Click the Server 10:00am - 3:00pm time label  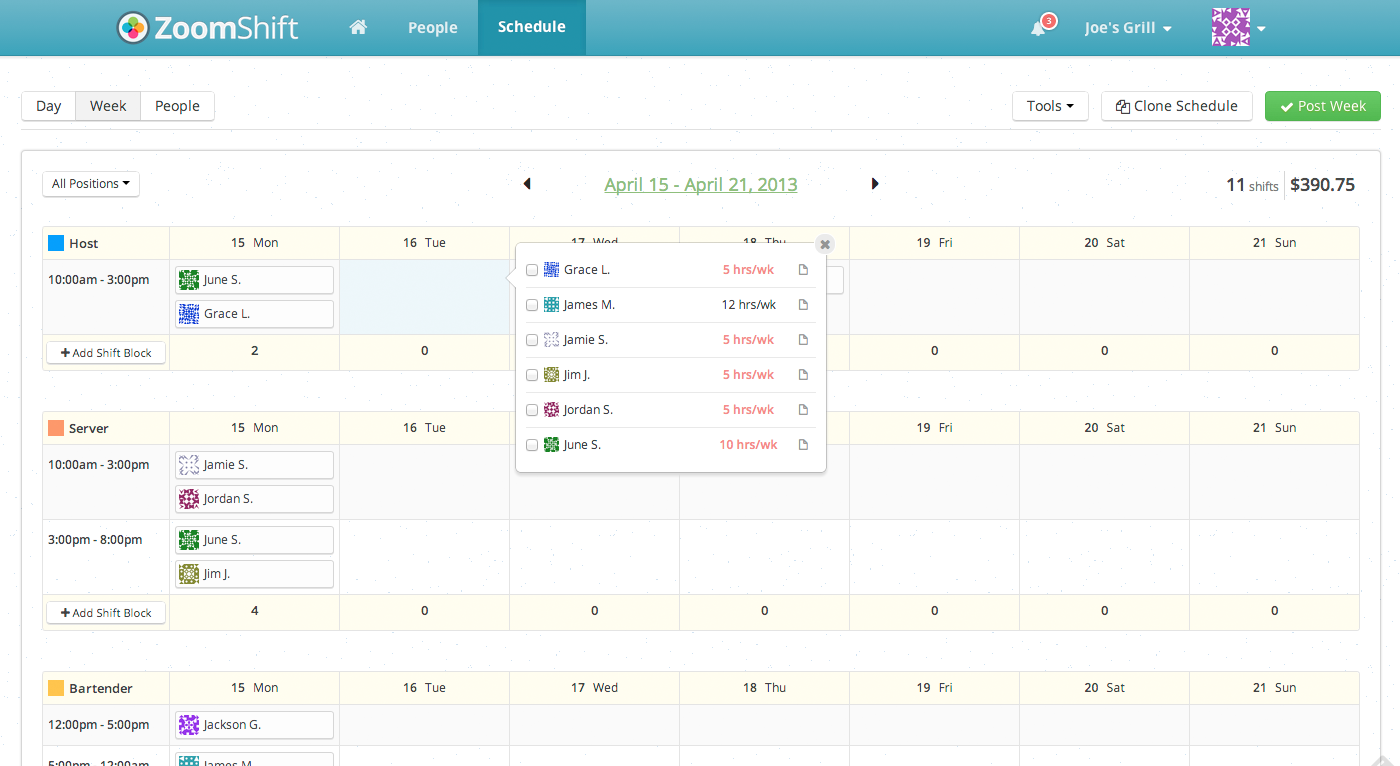point(99,465)
